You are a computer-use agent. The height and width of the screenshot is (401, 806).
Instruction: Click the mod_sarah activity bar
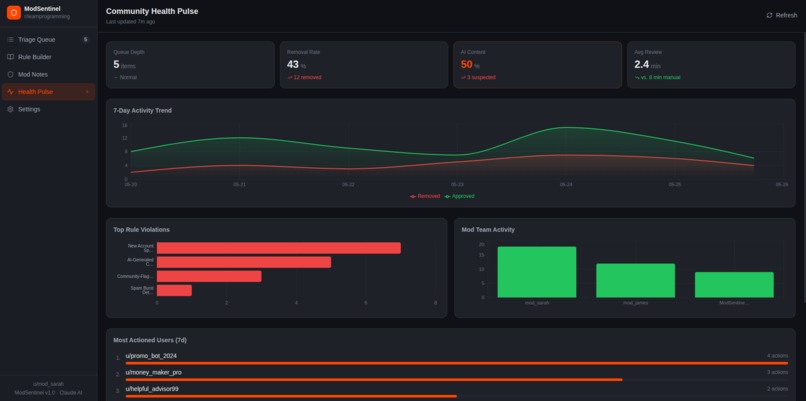537,272
